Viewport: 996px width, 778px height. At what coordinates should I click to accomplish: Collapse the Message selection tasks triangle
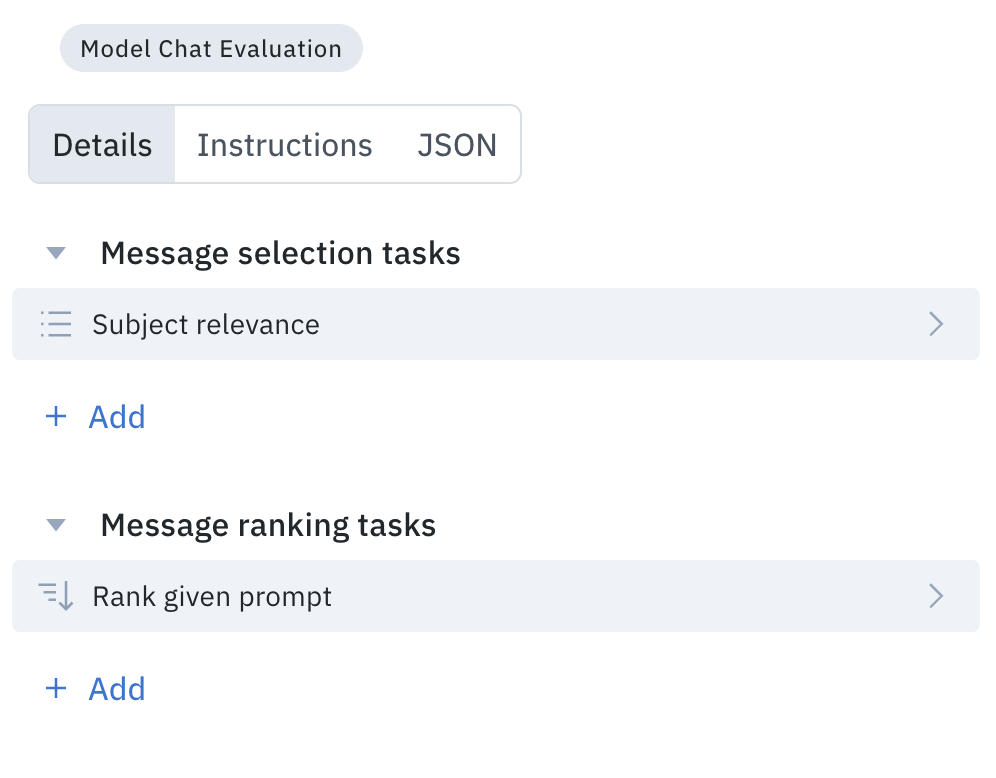pyautogui.click(x=56, y=253)
